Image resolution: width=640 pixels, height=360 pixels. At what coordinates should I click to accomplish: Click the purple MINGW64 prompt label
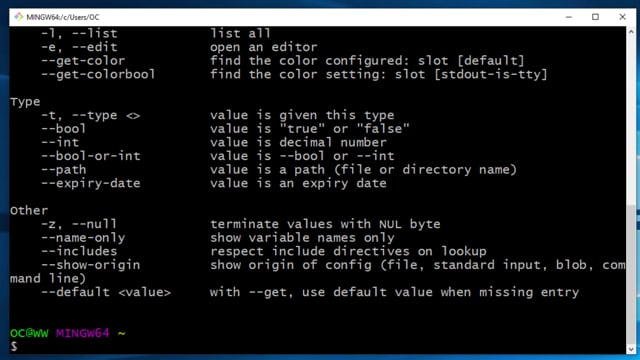(x=82, y=333)
